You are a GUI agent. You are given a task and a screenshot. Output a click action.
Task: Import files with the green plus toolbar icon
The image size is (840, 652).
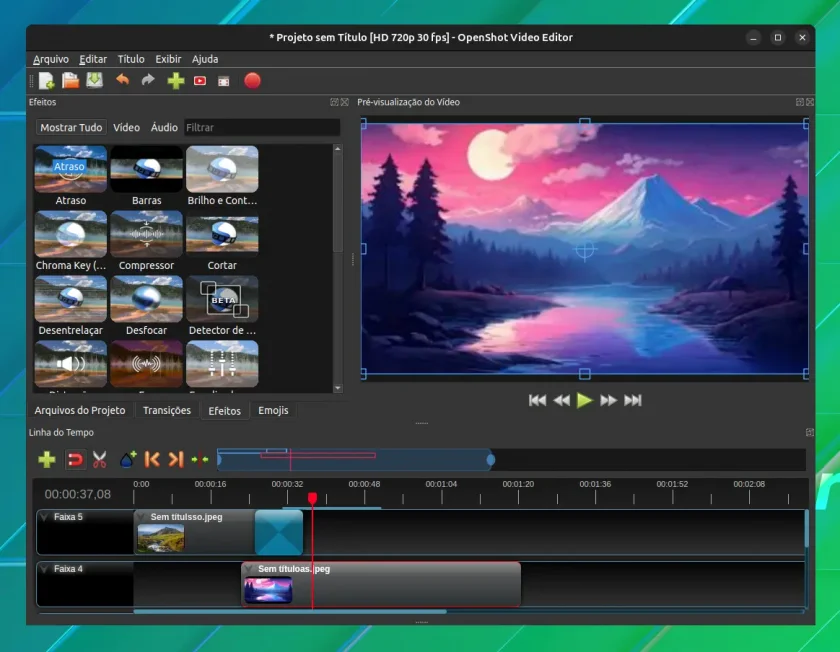pos(176,81)
